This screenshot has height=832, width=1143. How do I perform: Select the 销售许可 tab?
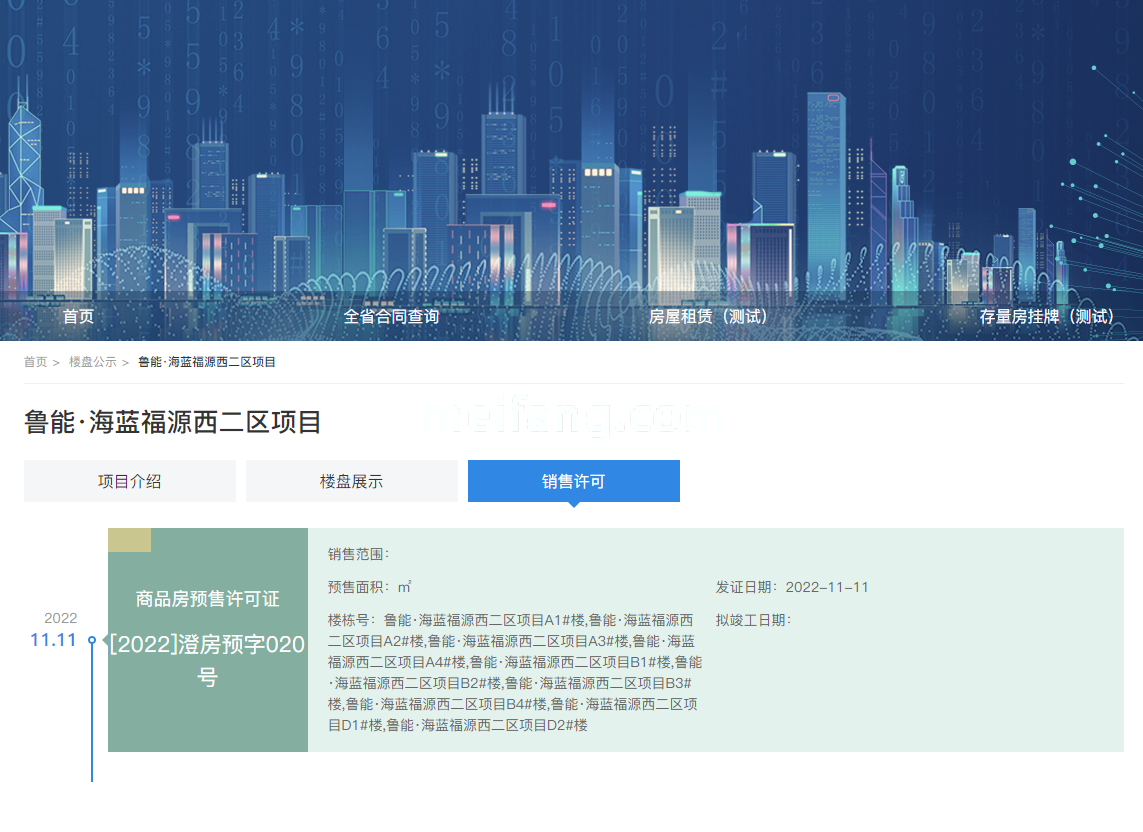573,481
